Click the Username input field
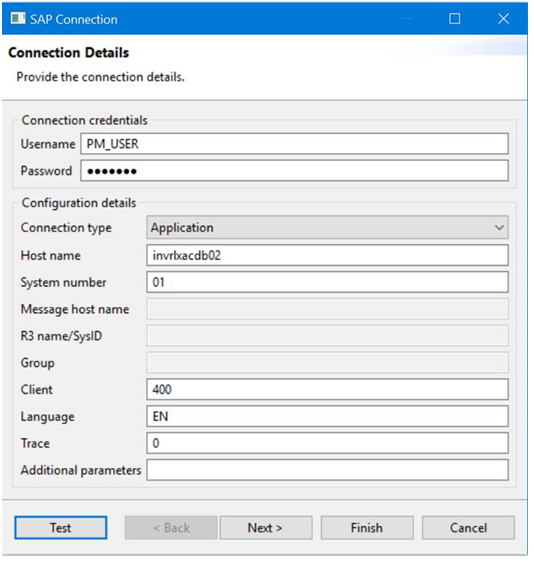534x561 pixels. (x=294, y=144)
